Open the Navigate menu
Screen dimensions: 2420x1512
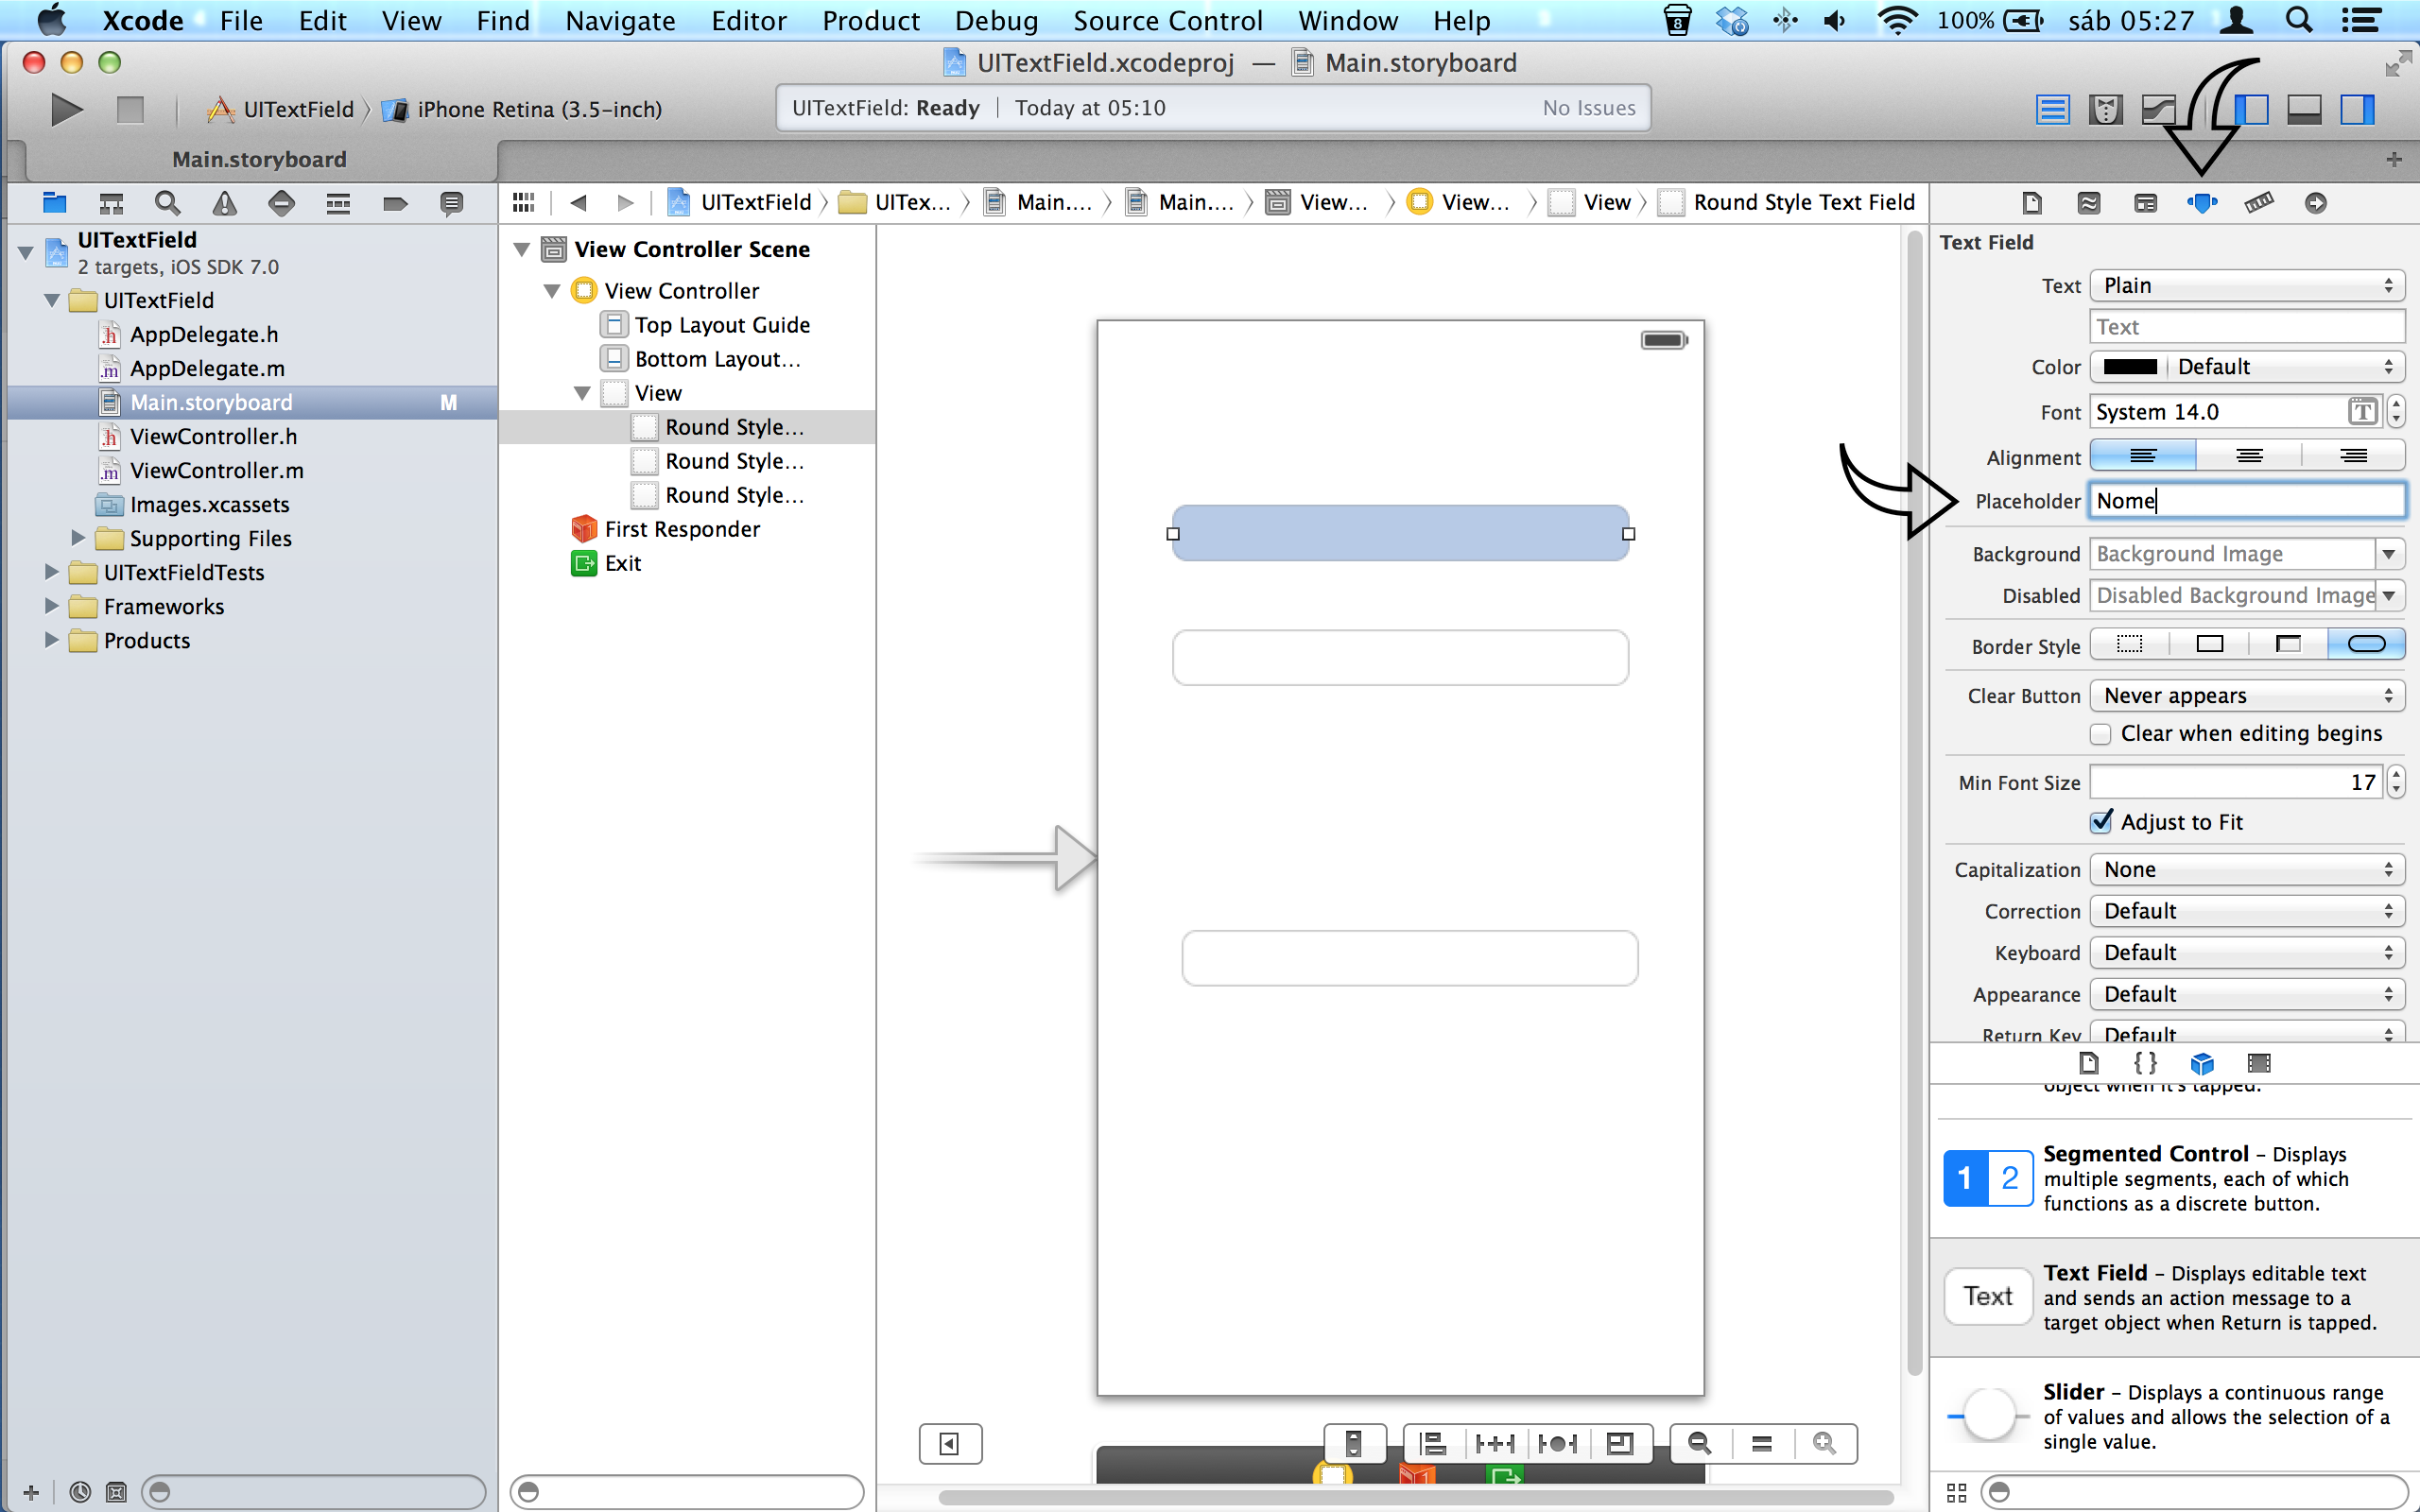click(620, 20)
